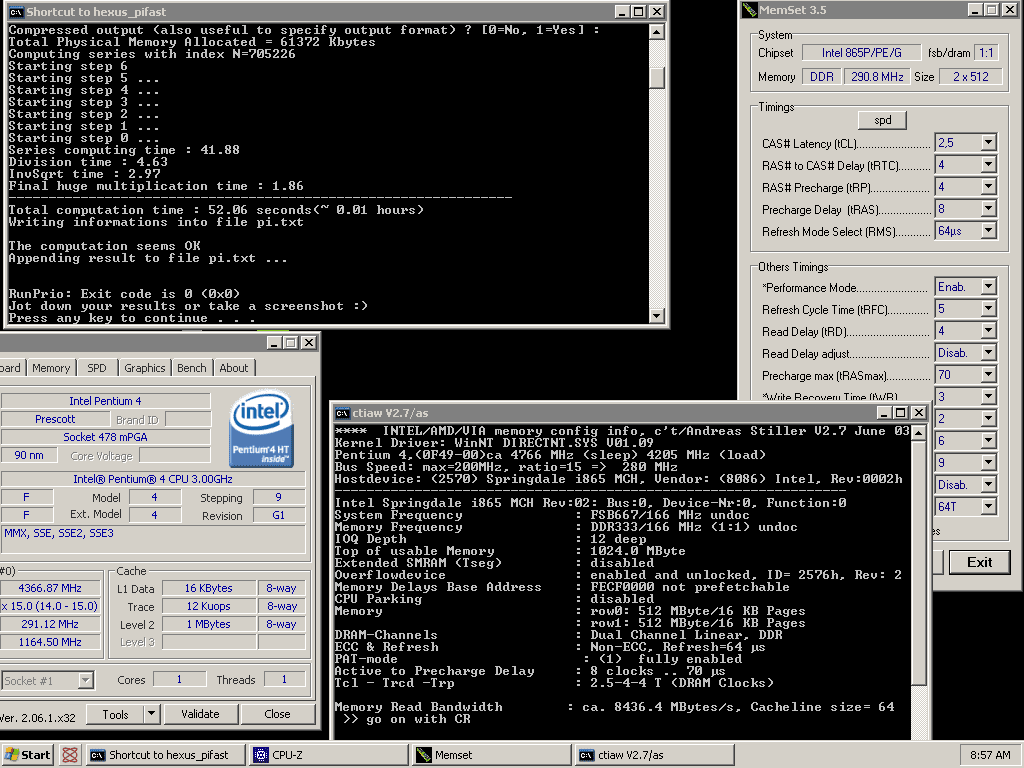Click the ctiaw window title bar icon
Image resolution: width=1024 pixels, height=768 pixels.
point(342,413)
